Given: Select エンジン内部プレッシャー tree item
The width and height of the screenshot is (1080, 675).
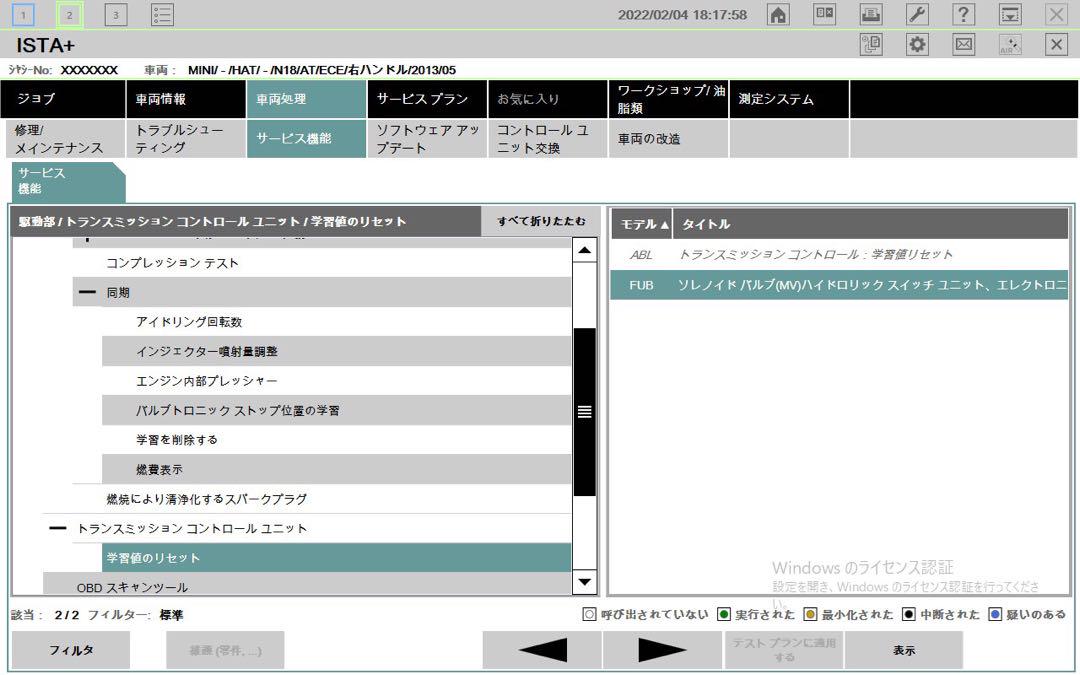Looking at the screenshot, I should (336, 381).
